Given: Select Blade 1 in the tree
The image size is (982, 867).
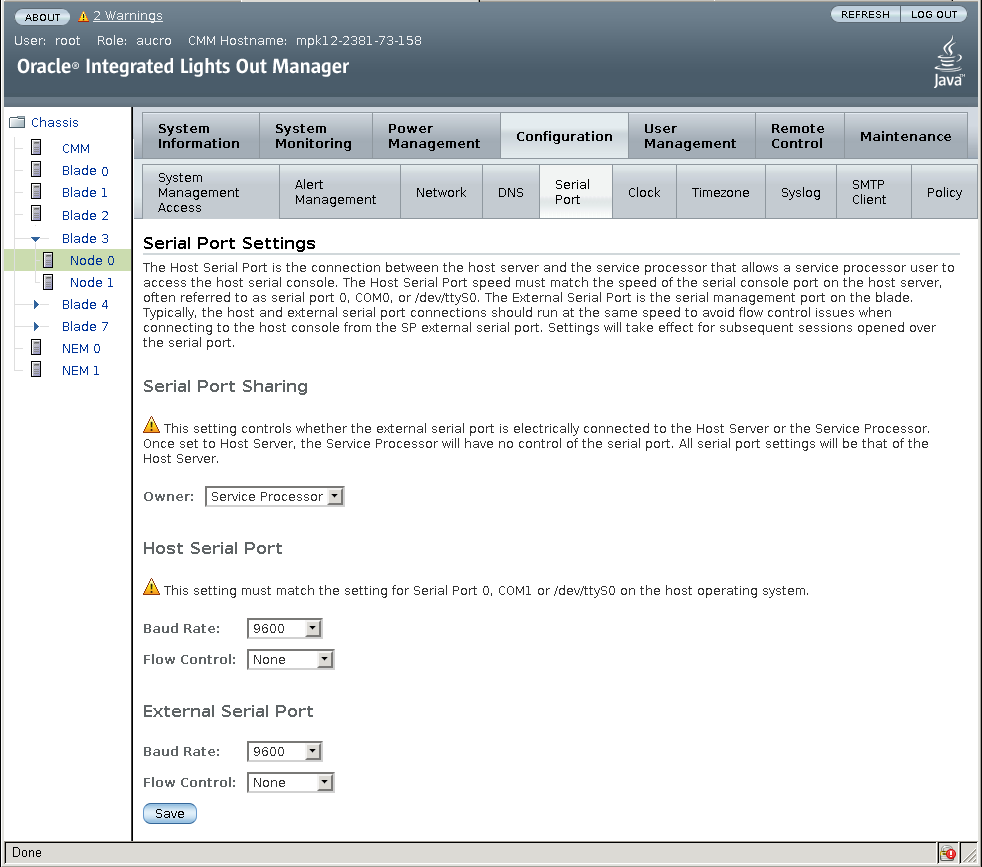Looking at the screenshot, I should pyautogui.click(x=85, y=192).
